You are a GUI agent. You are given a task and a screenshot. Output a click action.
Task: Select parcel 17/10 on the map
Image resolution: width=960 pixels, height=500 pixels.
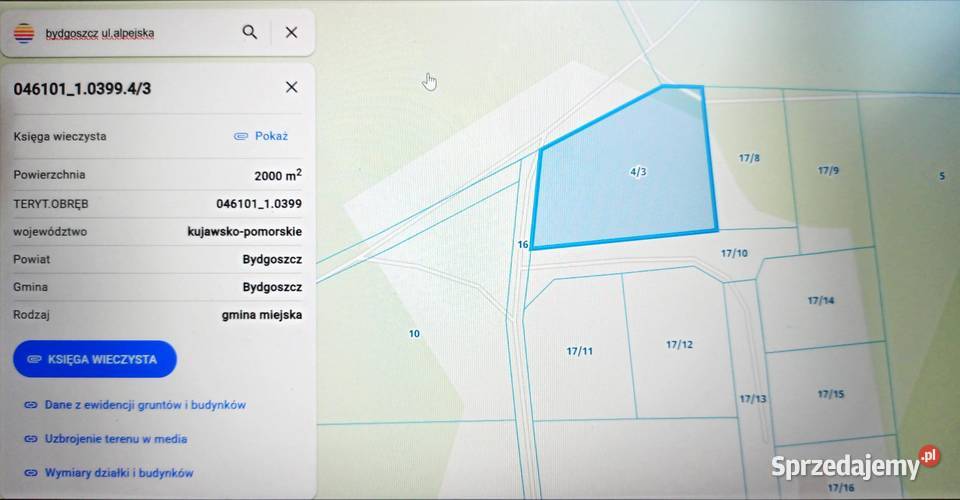pyautogui.click(x=734, y=253)
